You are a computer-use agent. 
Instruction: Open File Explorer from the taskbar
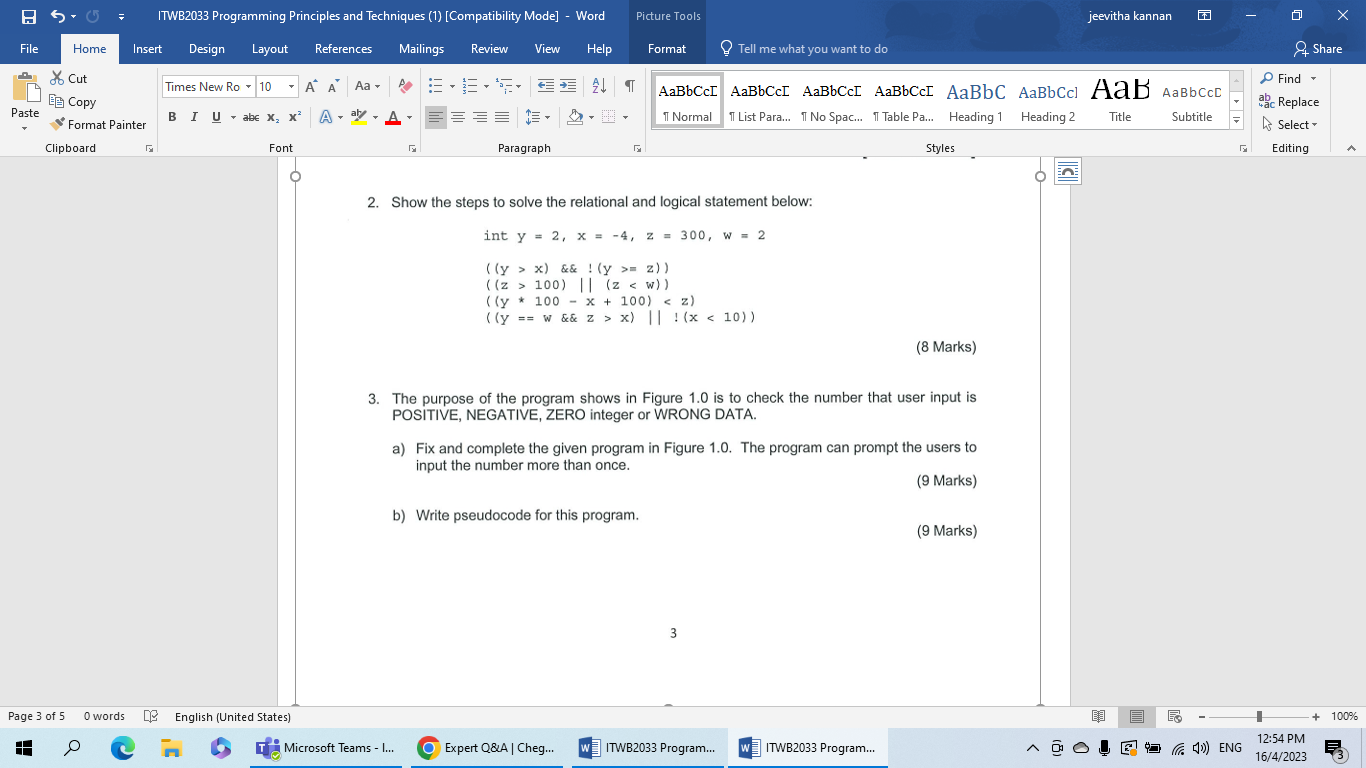click(x=172, y=748)
